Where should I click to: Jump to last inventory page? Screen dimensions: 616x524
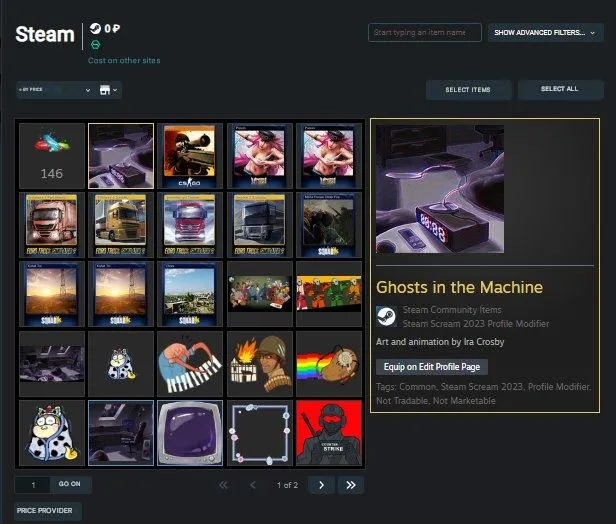pyautogui.click(x=351, y=485)
